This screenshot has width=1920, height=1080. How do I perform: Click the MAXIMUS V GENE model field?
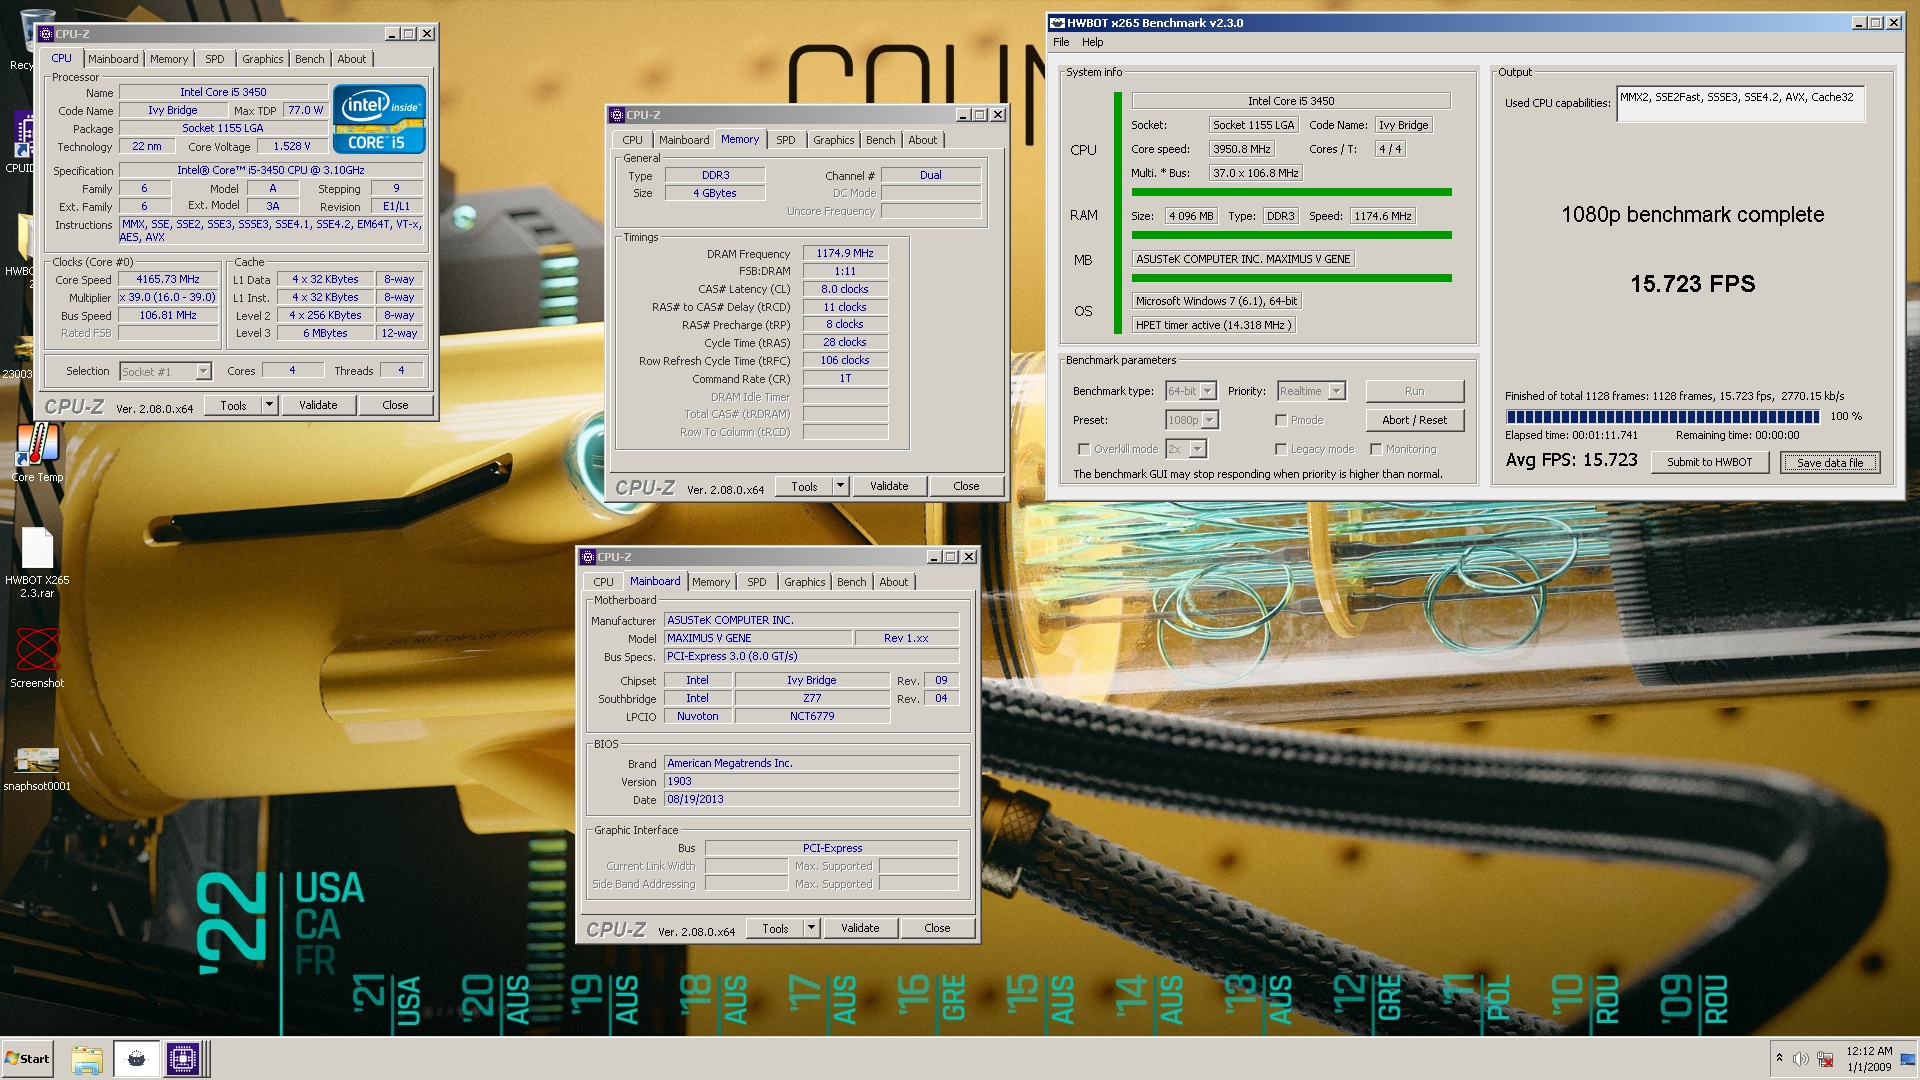pos(758,638)
